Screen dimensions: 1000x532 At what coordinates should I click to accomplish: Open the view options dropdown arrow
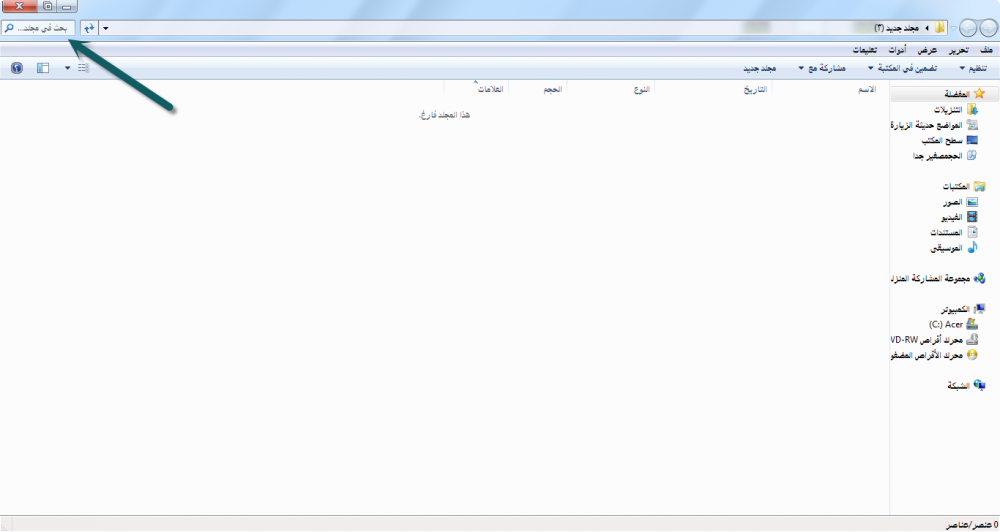[x=68, y=68]
